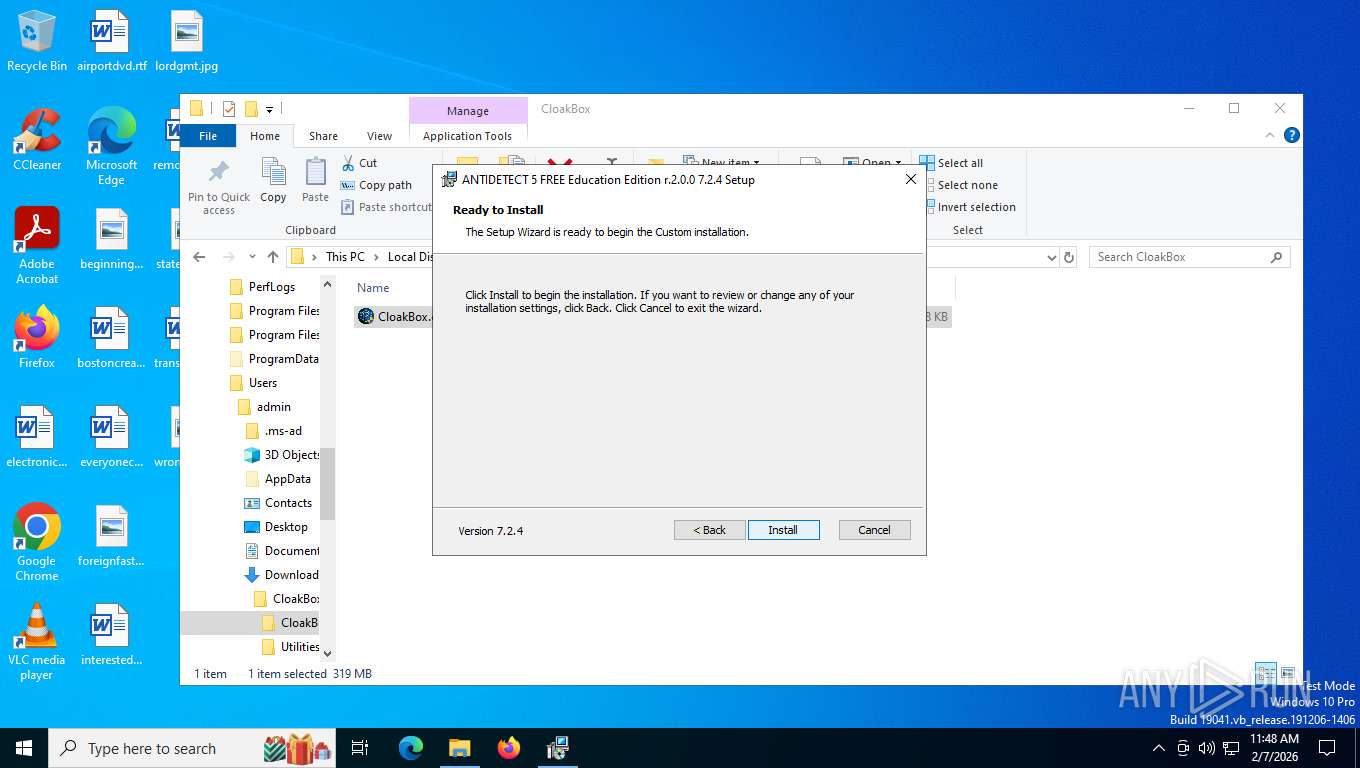Image resolution: width=1360 pixels, height=768 pixels.
Task: Open Recycle Bin desktop icon
Action: [37, 42]
